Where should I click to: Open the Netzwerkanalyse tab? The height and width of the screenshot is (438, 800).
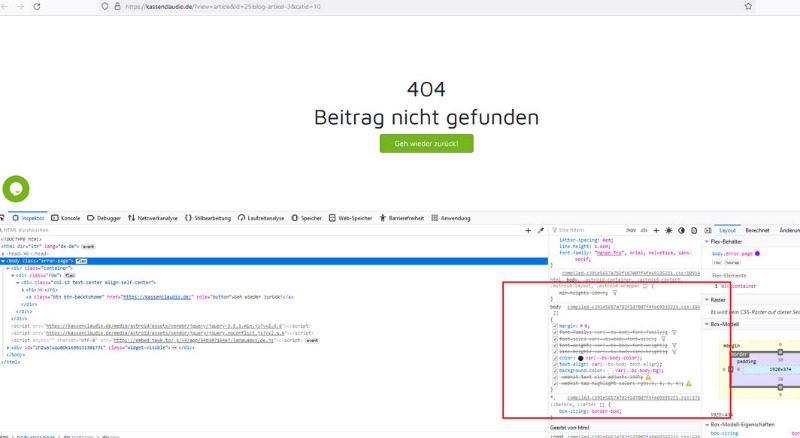click(x=153, y=218)
